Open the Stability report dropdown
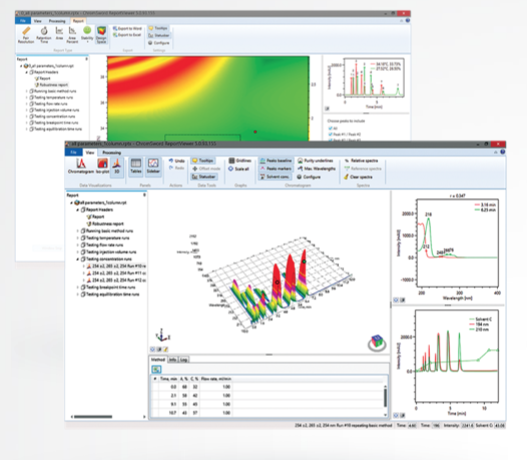The image size is (527, 460). [x=87, y=35]
